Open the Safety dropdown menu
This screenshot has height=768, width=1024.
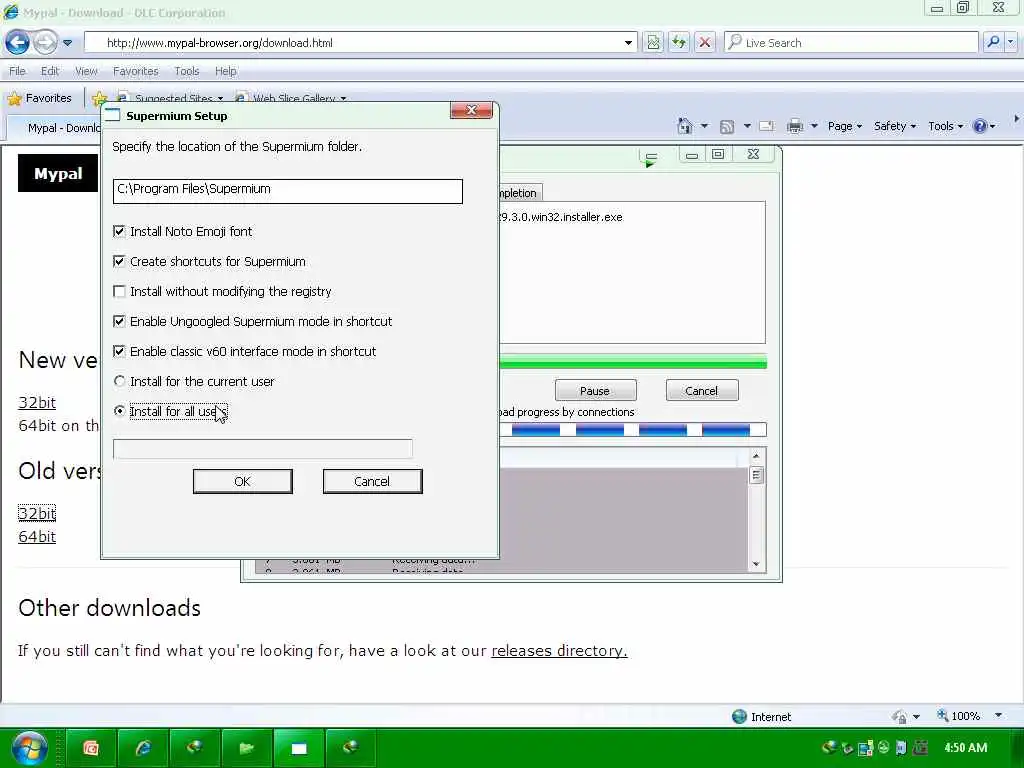click(x=895, y=126)
